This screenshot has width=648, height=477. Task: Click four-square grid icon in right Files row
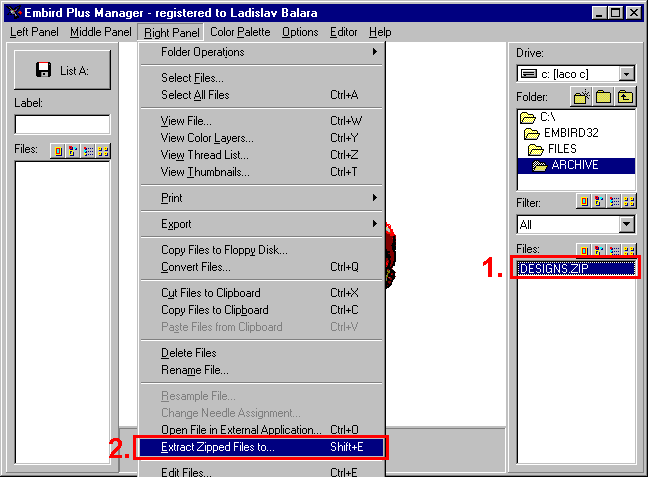pos(629,250)
